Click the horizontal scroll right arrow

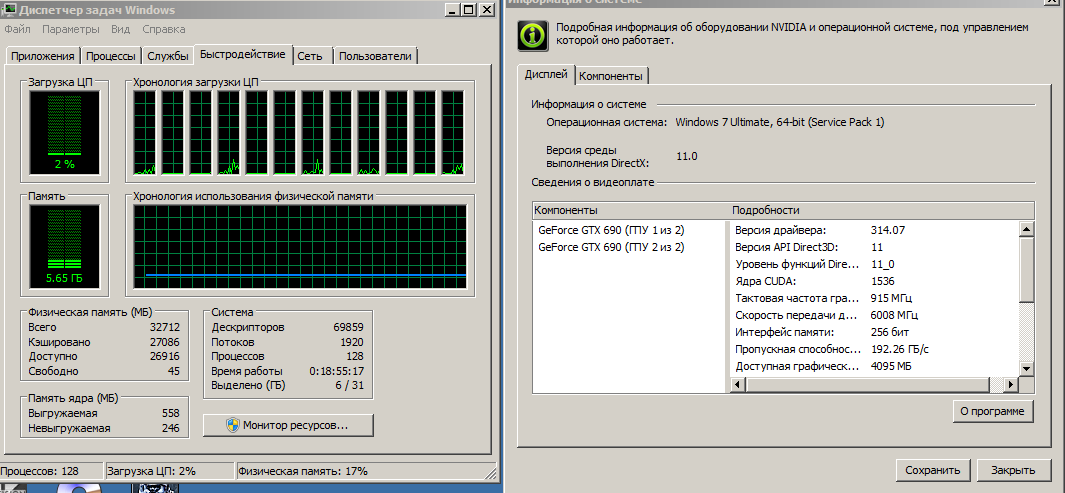[x=1011, y=384]
